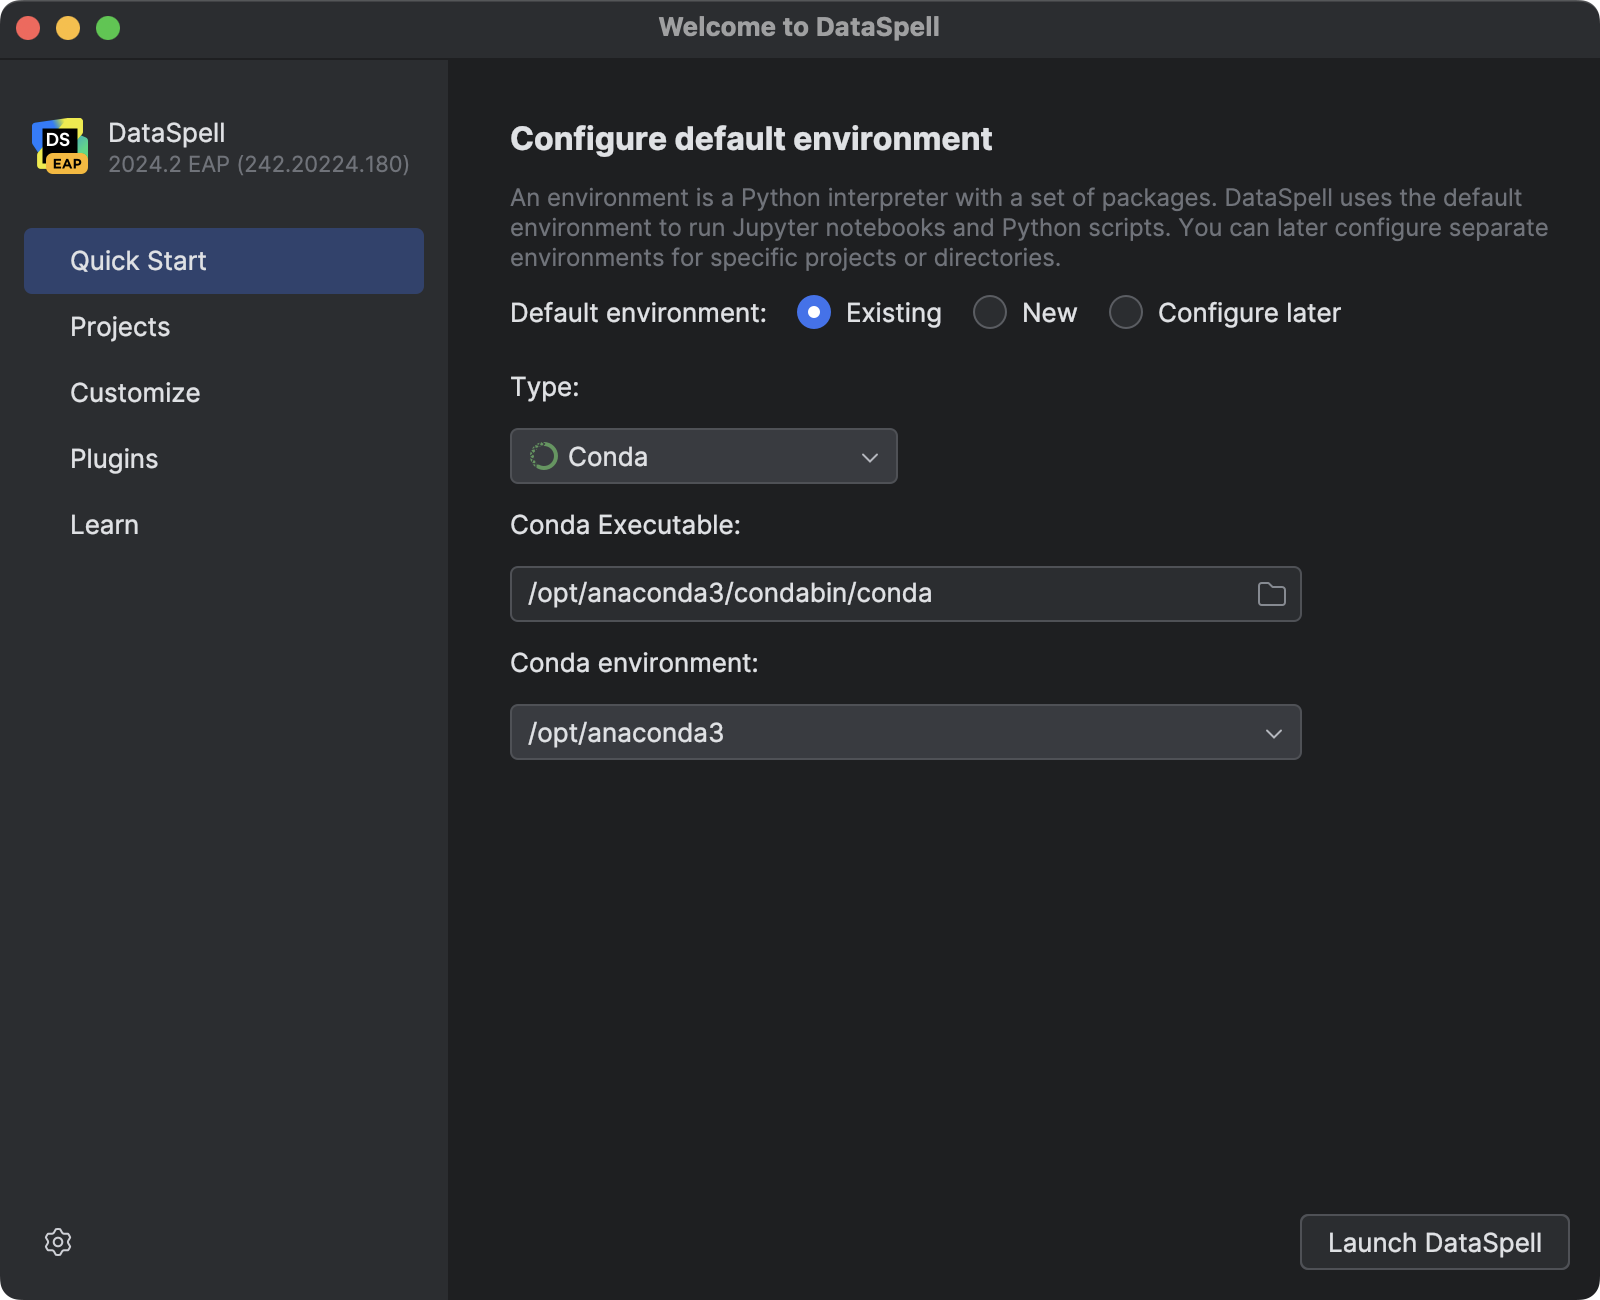
Task: Expand the /opt/anaconda3 environment list chevron
Action: pos(1272,732)
